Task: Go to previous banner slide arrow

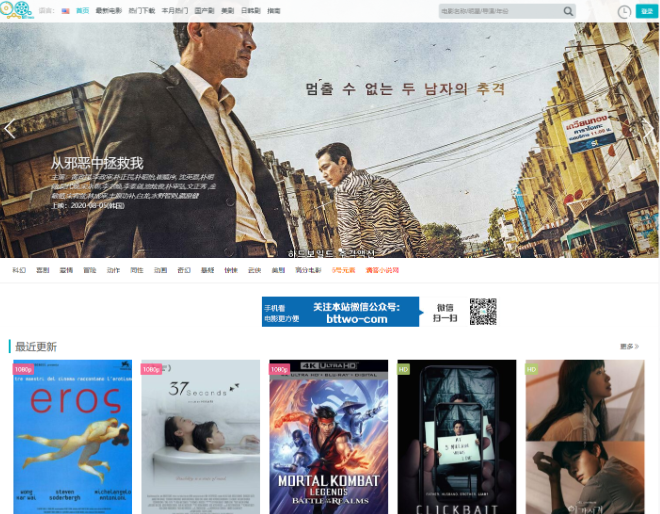Action: tap(10, 129)
